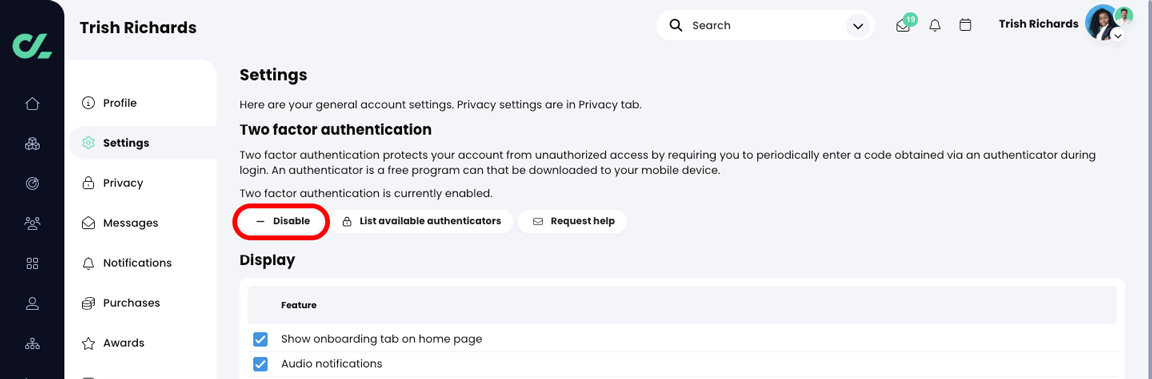Click the small secondary avatar beside profile photo
Image resolution: width=1152 pixels, height=379 pixels.
[1124, 15]
